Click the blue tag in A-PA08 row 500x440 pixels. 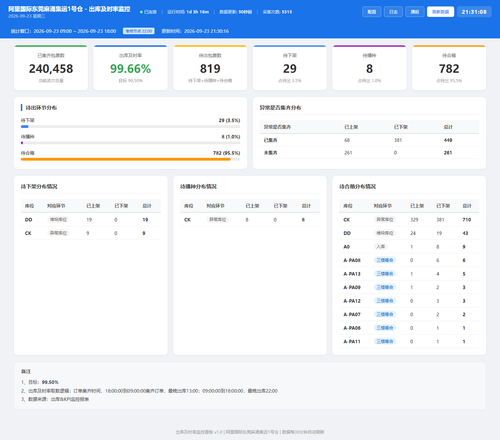pos(385,260)
